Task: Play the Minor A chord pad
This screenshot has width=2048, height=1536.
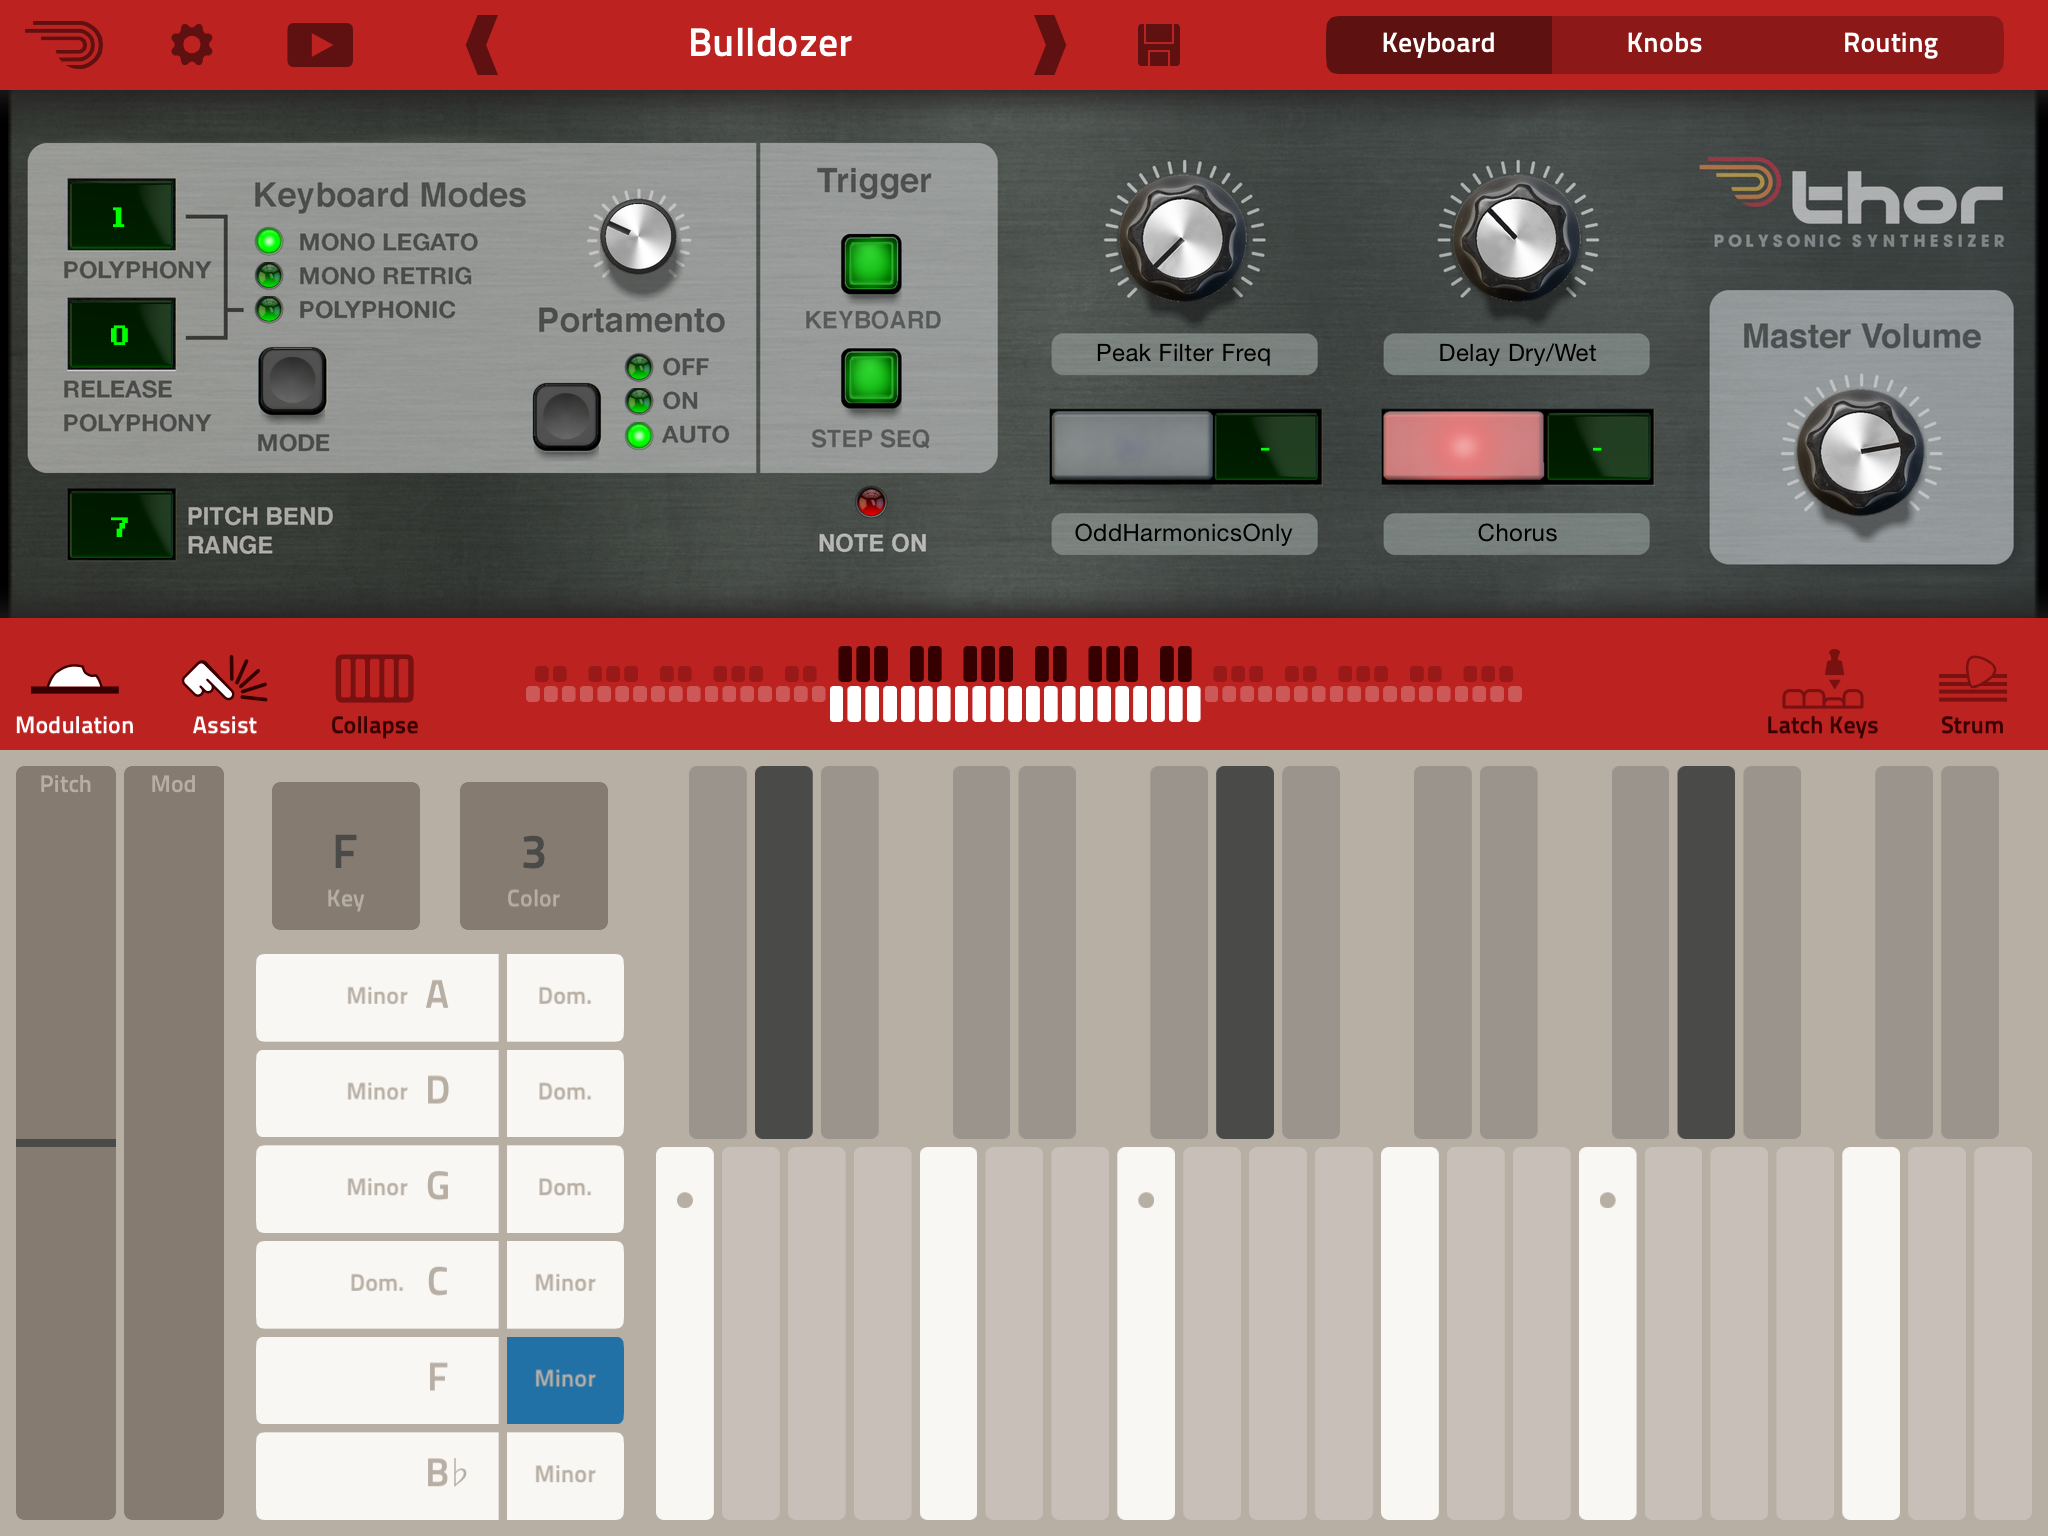Action: click(377, 997)
